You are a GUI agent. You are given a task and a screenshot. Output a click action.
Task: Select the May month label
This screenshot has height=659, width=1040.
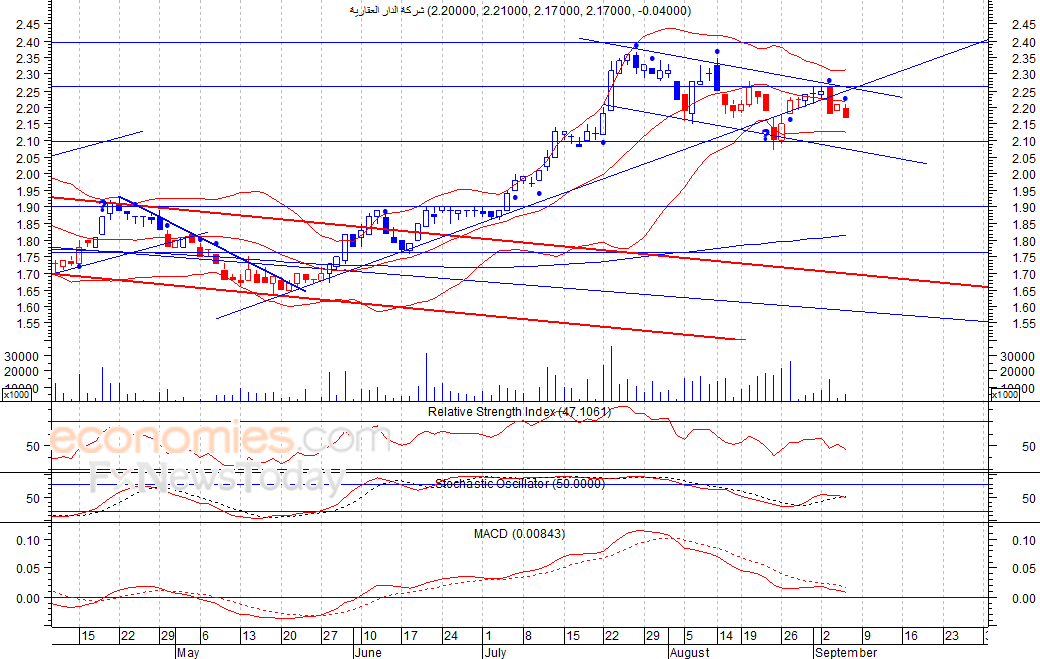[188, 652]
